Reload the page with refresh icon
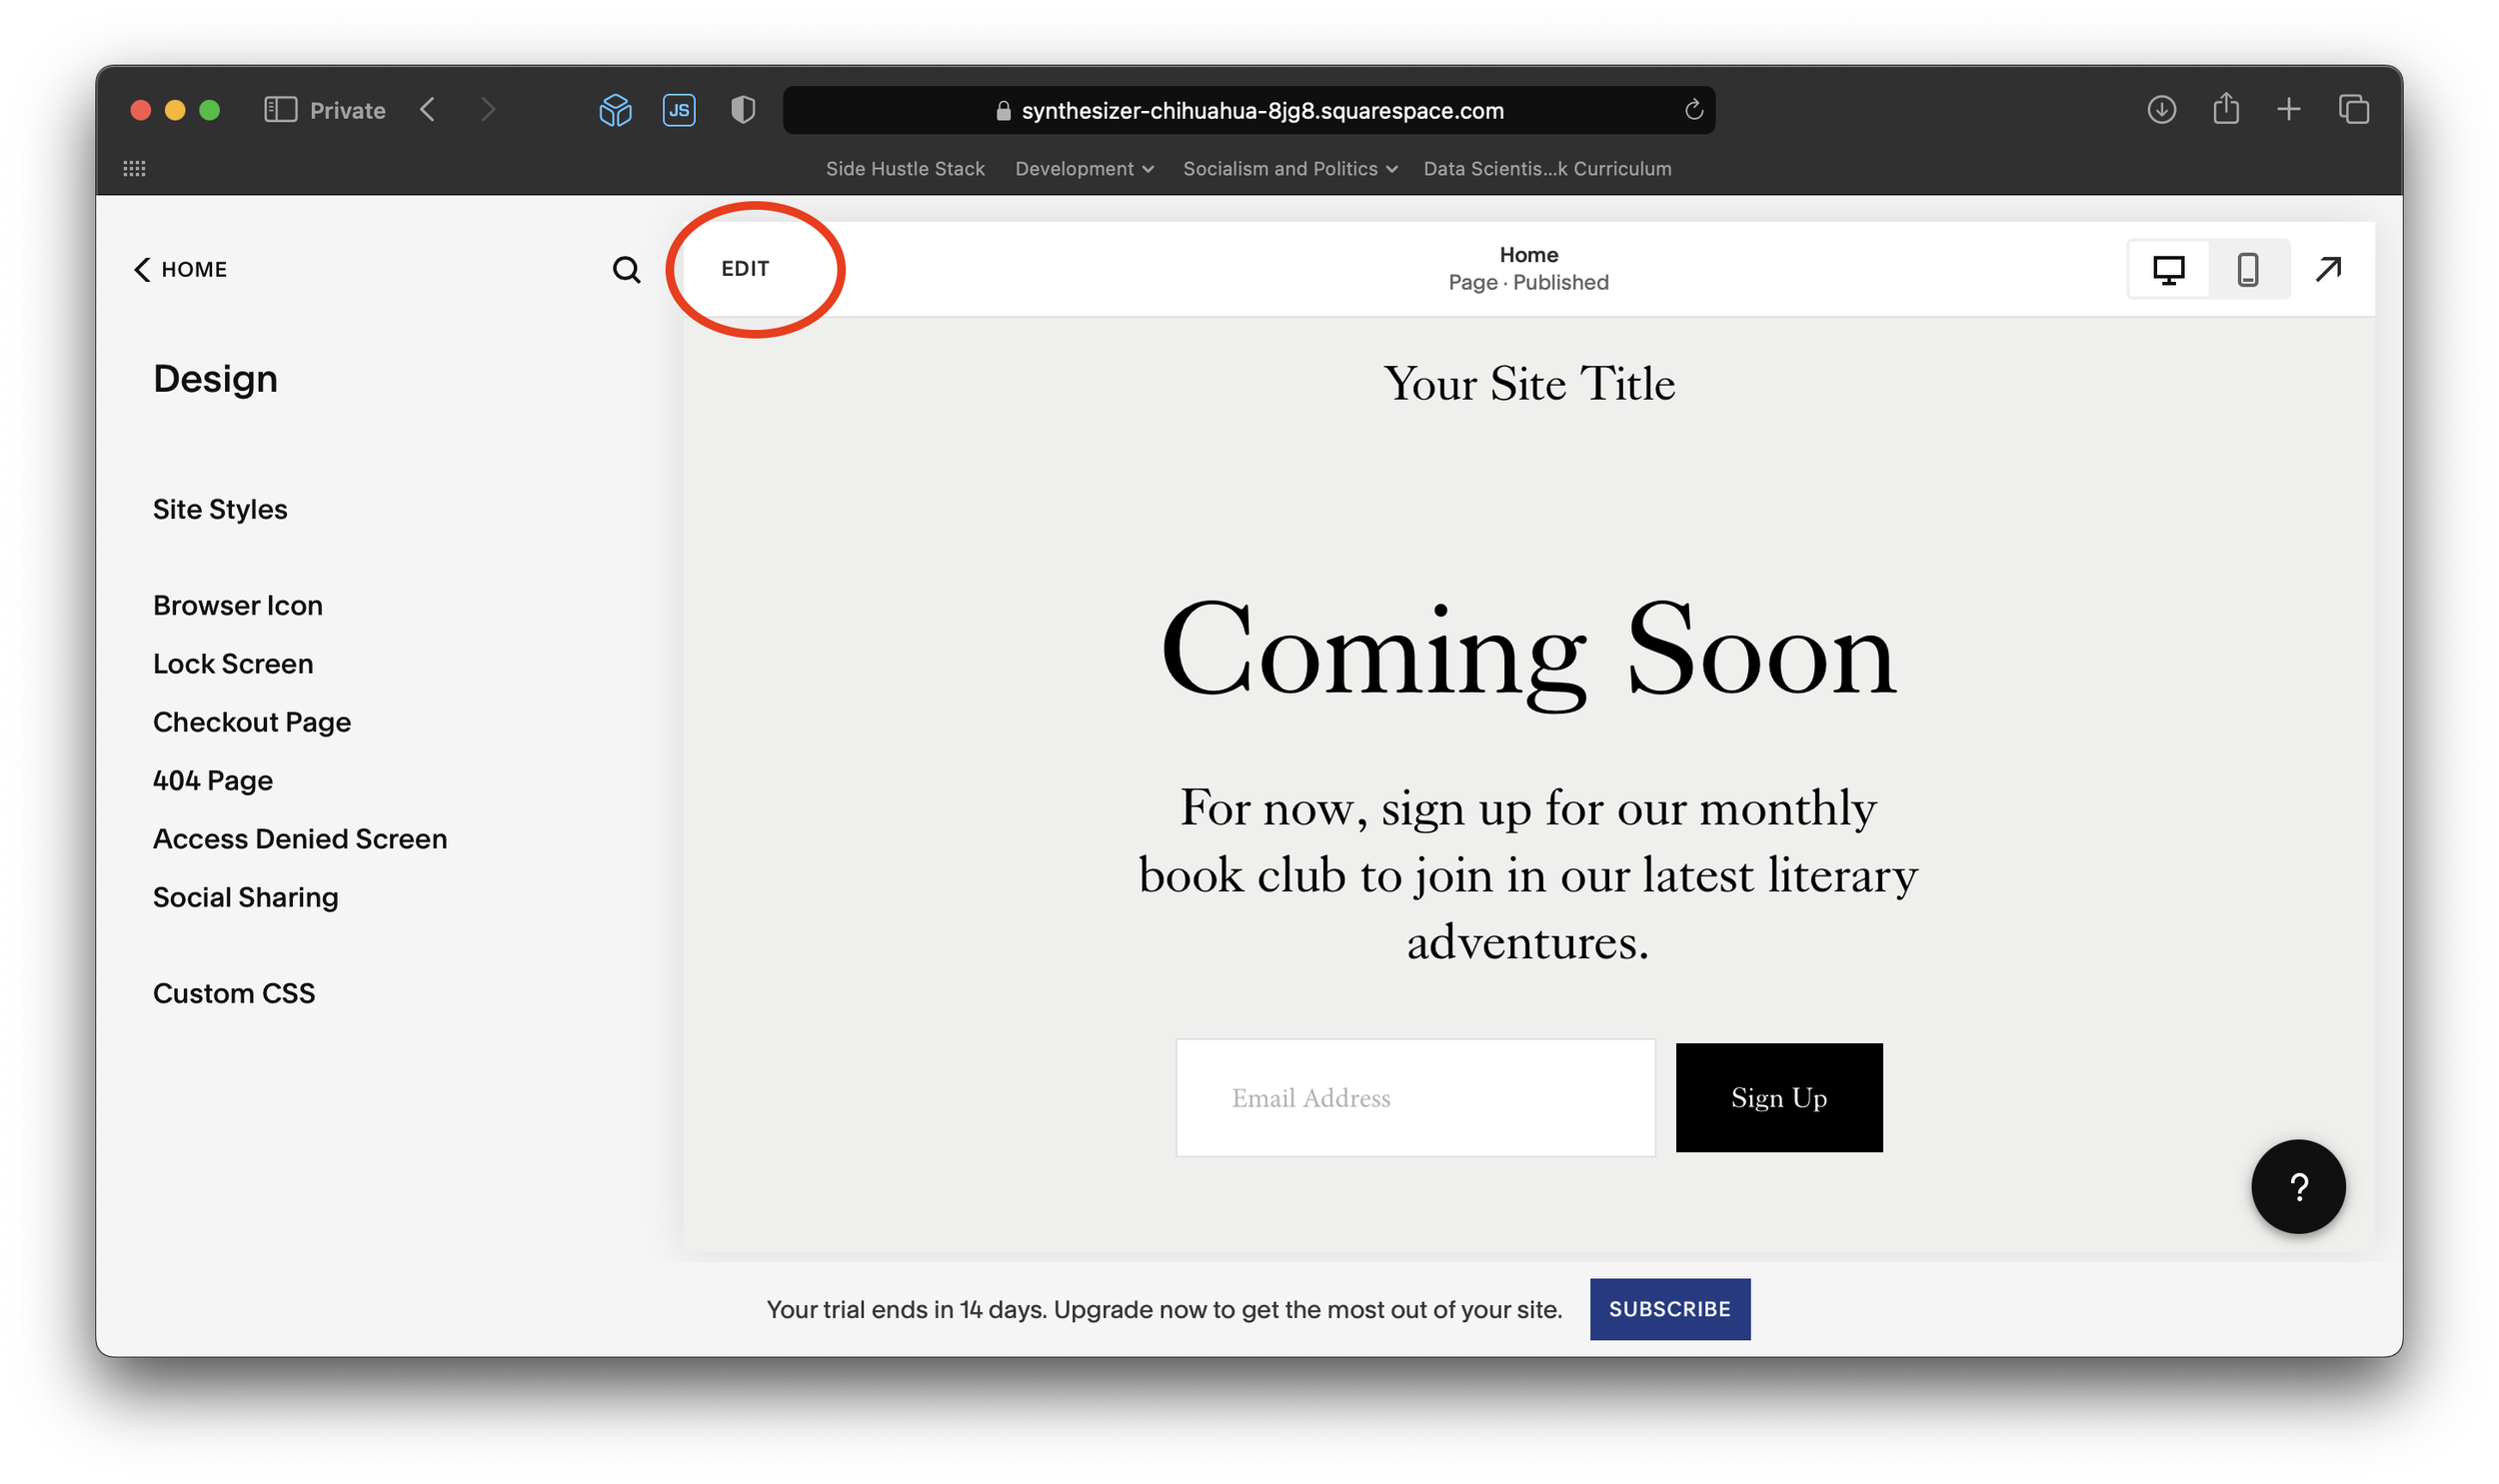Viewport: 2499px width, 1484px height. 1693,110
